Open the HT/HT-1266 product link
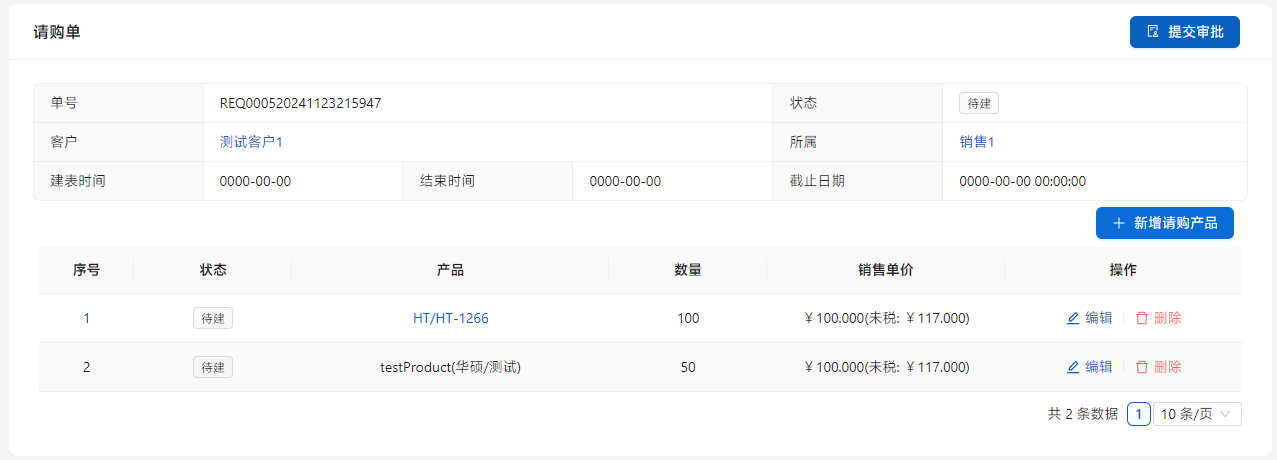1277x460 pixels. click(x=450, y=318)
